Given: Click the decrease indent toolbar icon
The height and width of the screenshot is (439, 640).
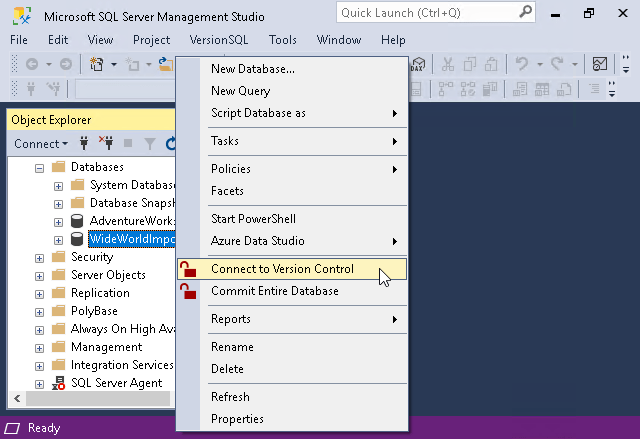Looking at the screenshot, I should 594,89.
